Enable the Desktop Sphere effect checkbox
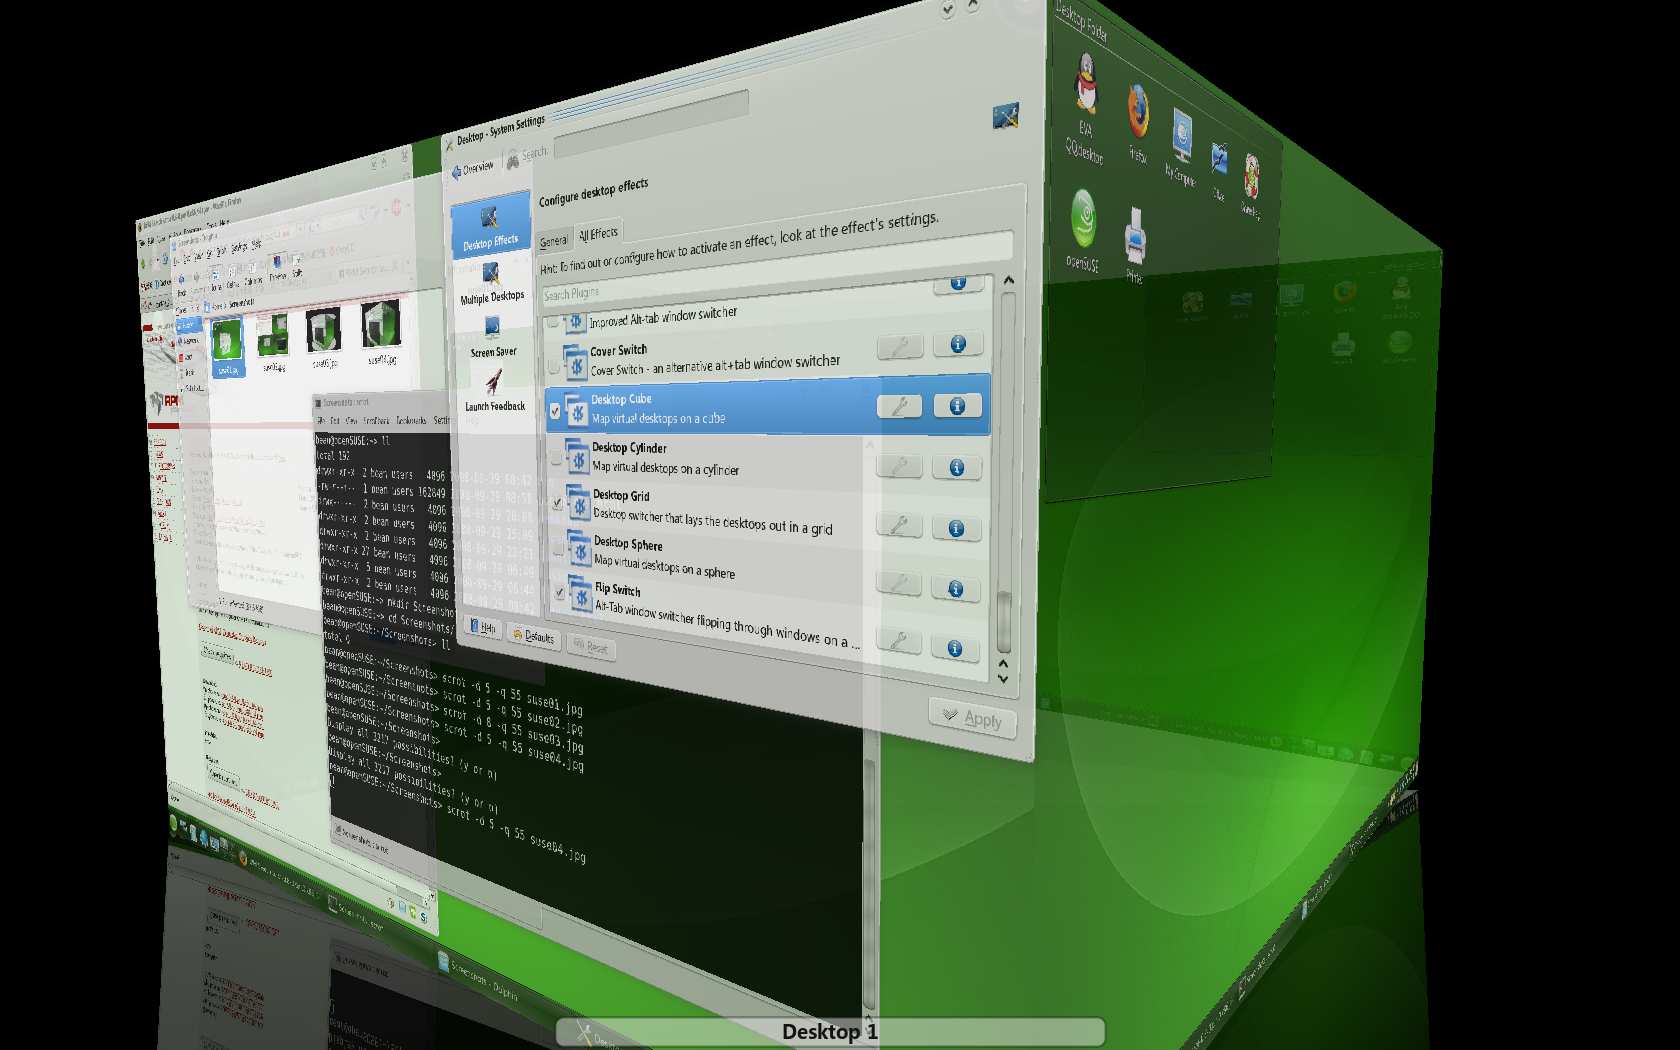The width and height of the screenshot is (1680, 1050). point(558,549)
